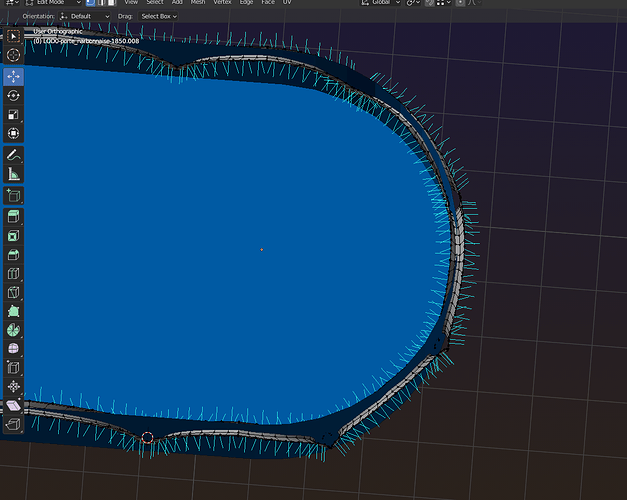Open the UV menu

pyautogui.click(x=287, y=2)
